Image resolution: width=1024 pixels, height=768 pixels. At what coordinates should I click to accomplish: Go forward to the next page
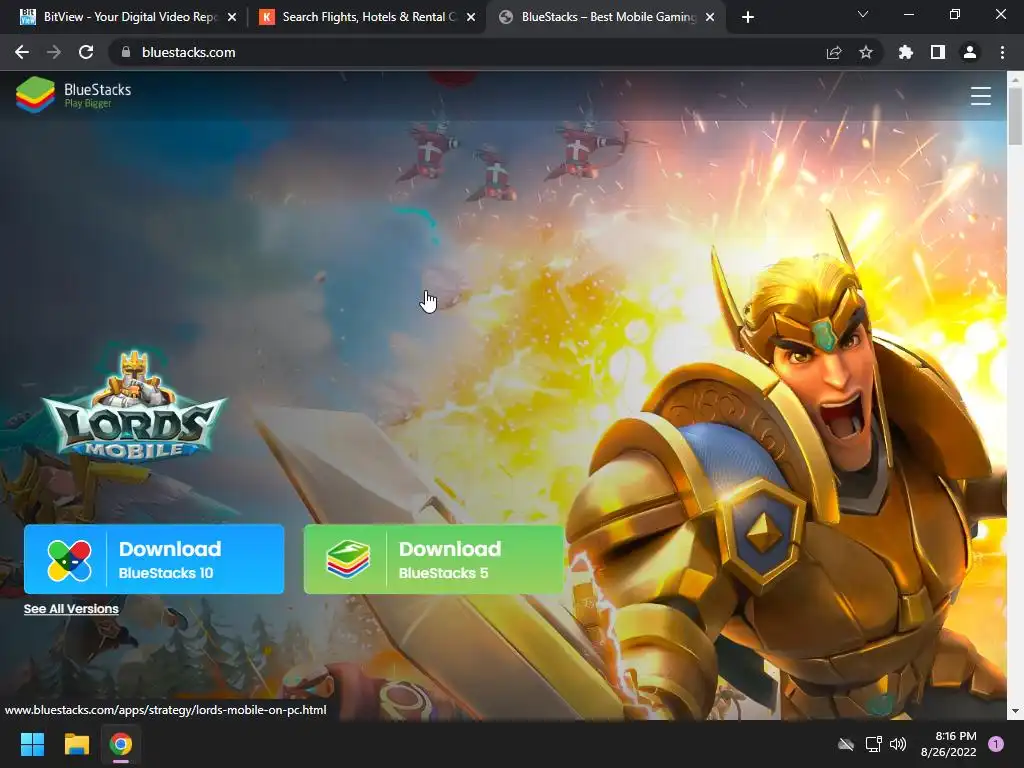pyautogui.click(x=54, y=52)
